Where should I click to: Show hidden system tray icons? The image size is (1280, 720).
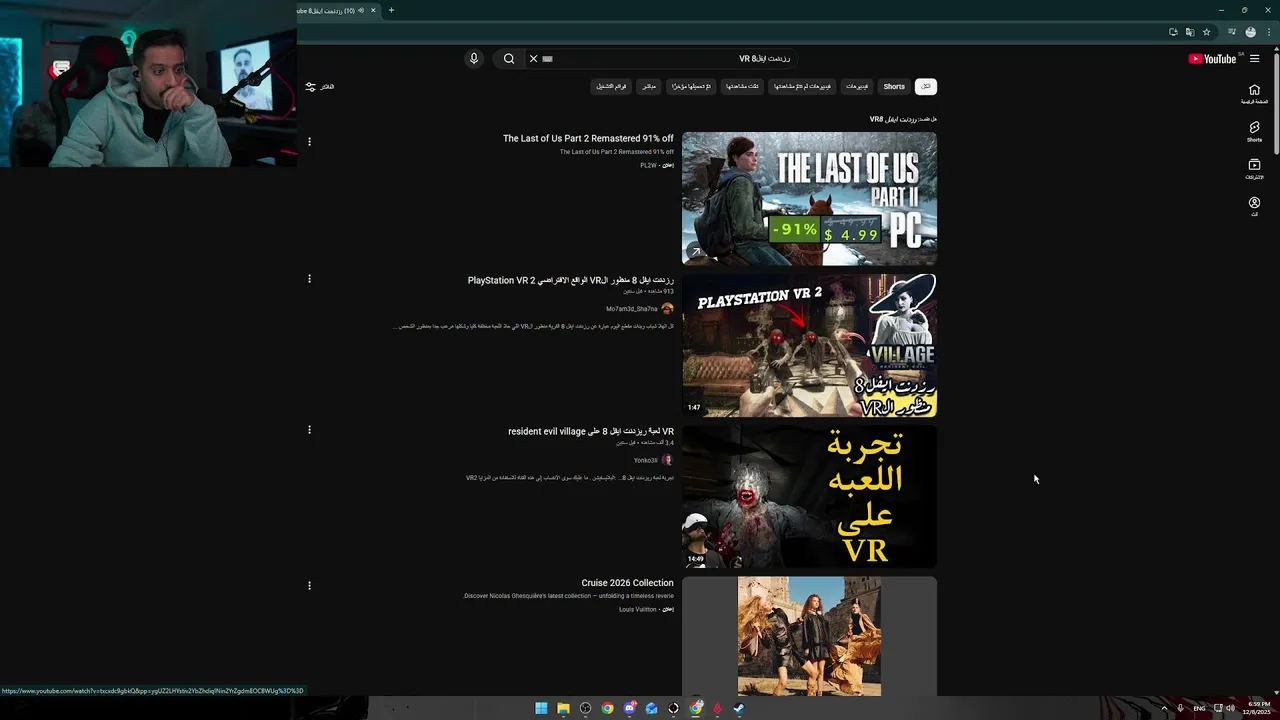pos(1164,709)
